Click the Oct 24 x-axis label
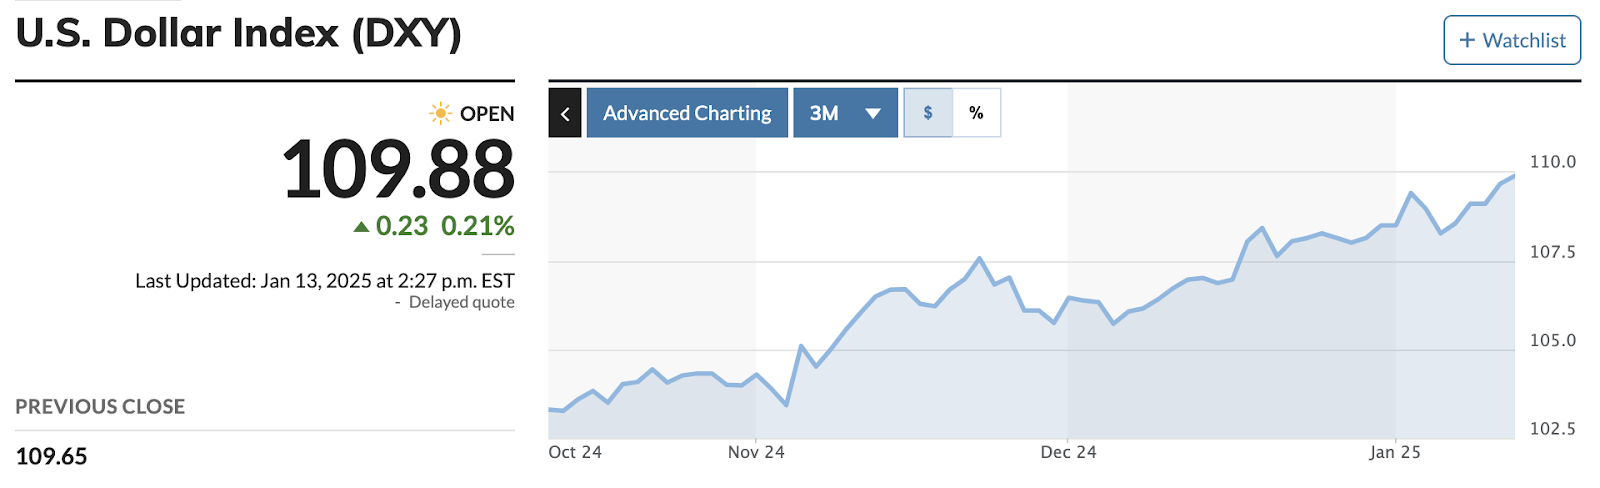1600x488 pixels. [575, 452]
